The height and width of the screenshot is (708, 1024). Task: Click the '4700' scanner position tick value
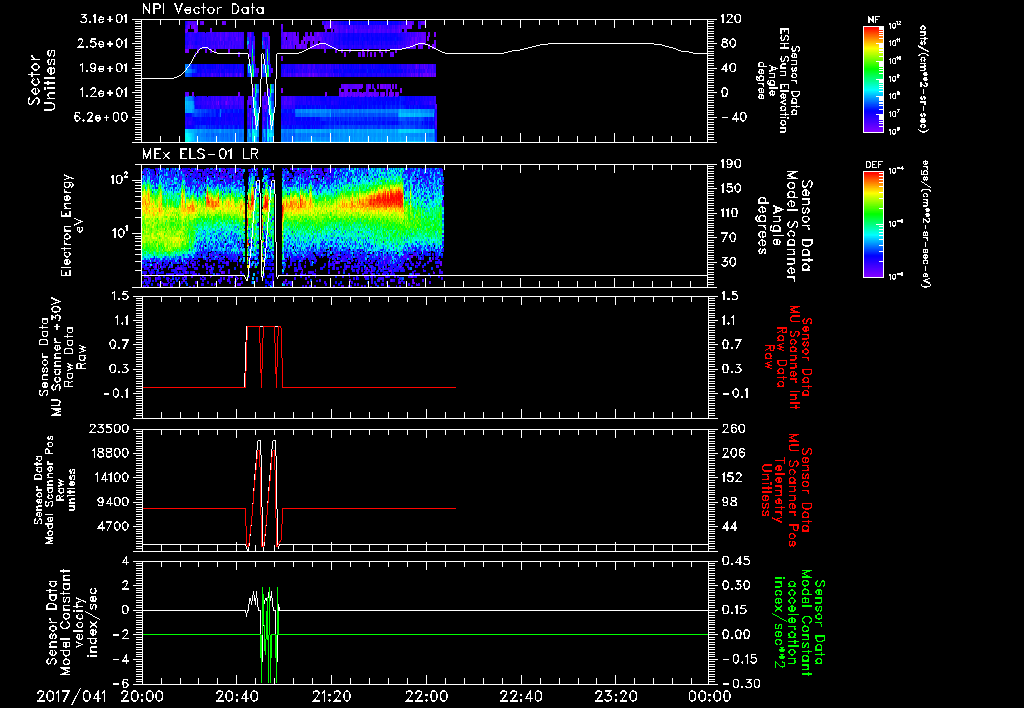(114, 526)
